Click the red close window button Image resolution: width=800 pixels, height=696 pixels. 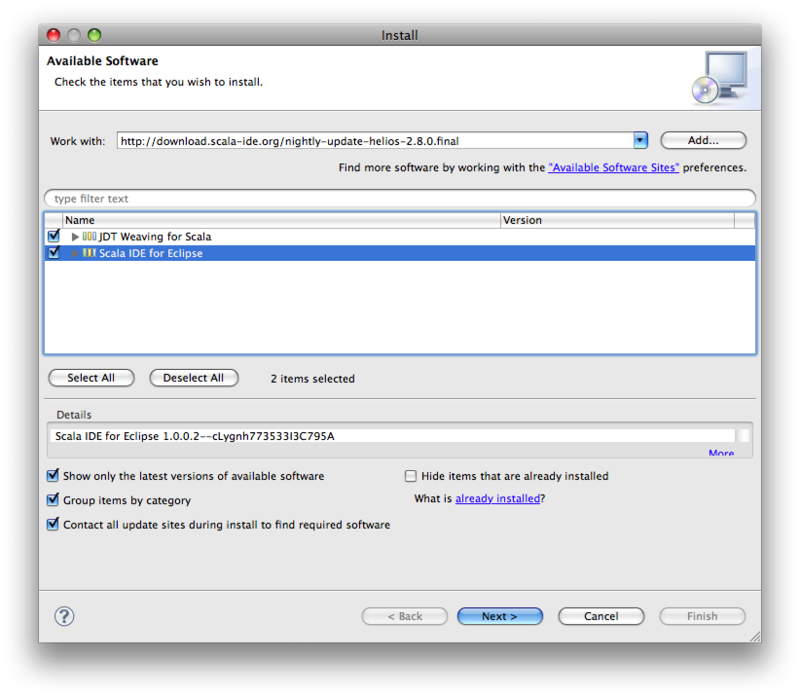tap(54, 35)
